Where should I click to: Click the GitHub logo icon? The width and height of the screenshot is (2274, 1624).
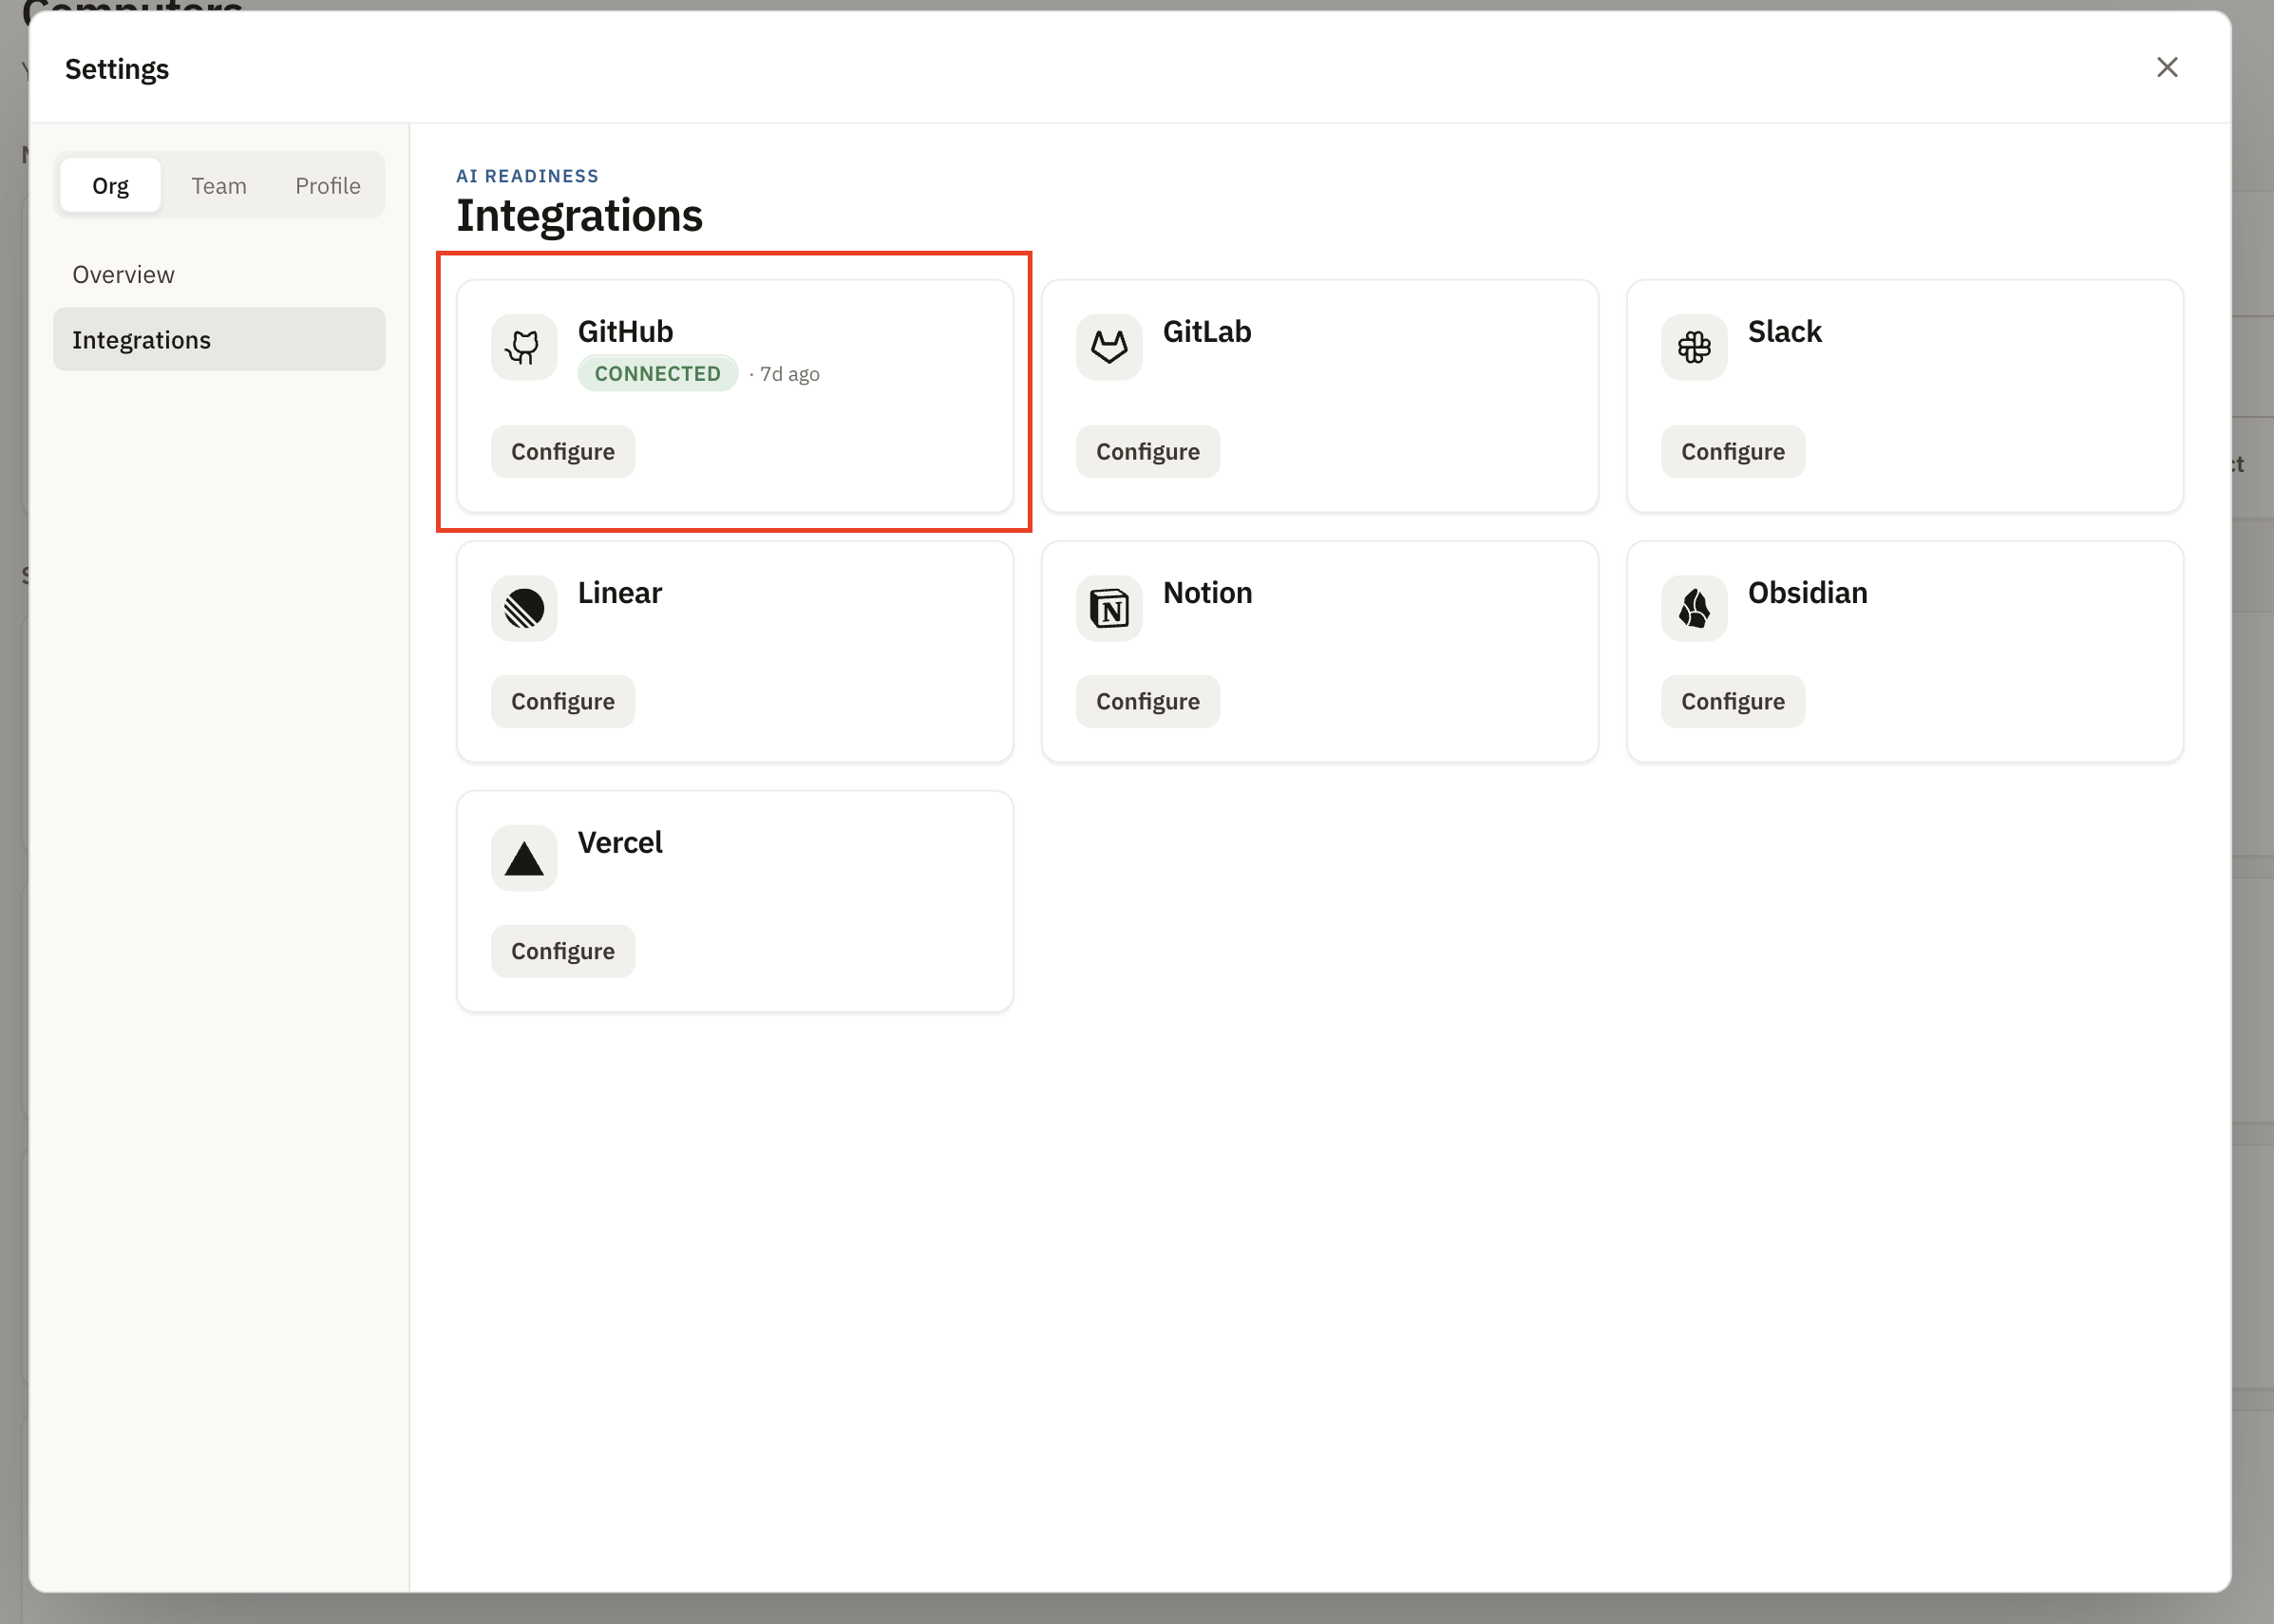(524, 347)
